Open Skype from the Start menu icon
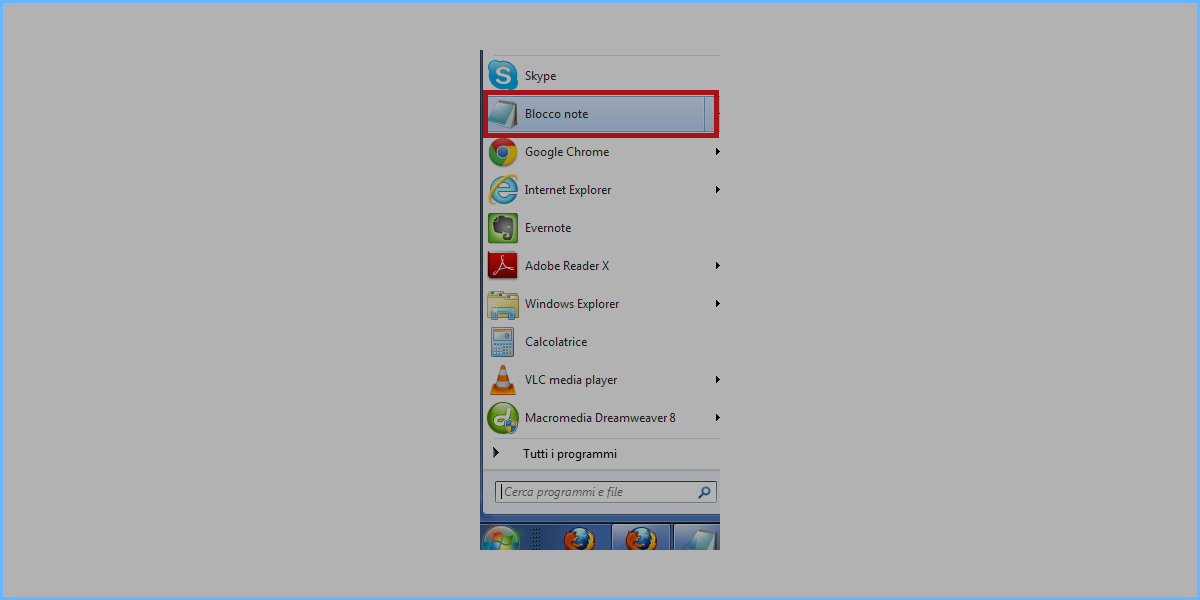Image resolution: width=1200 pixels, height=600 pixels. point(503,76)
